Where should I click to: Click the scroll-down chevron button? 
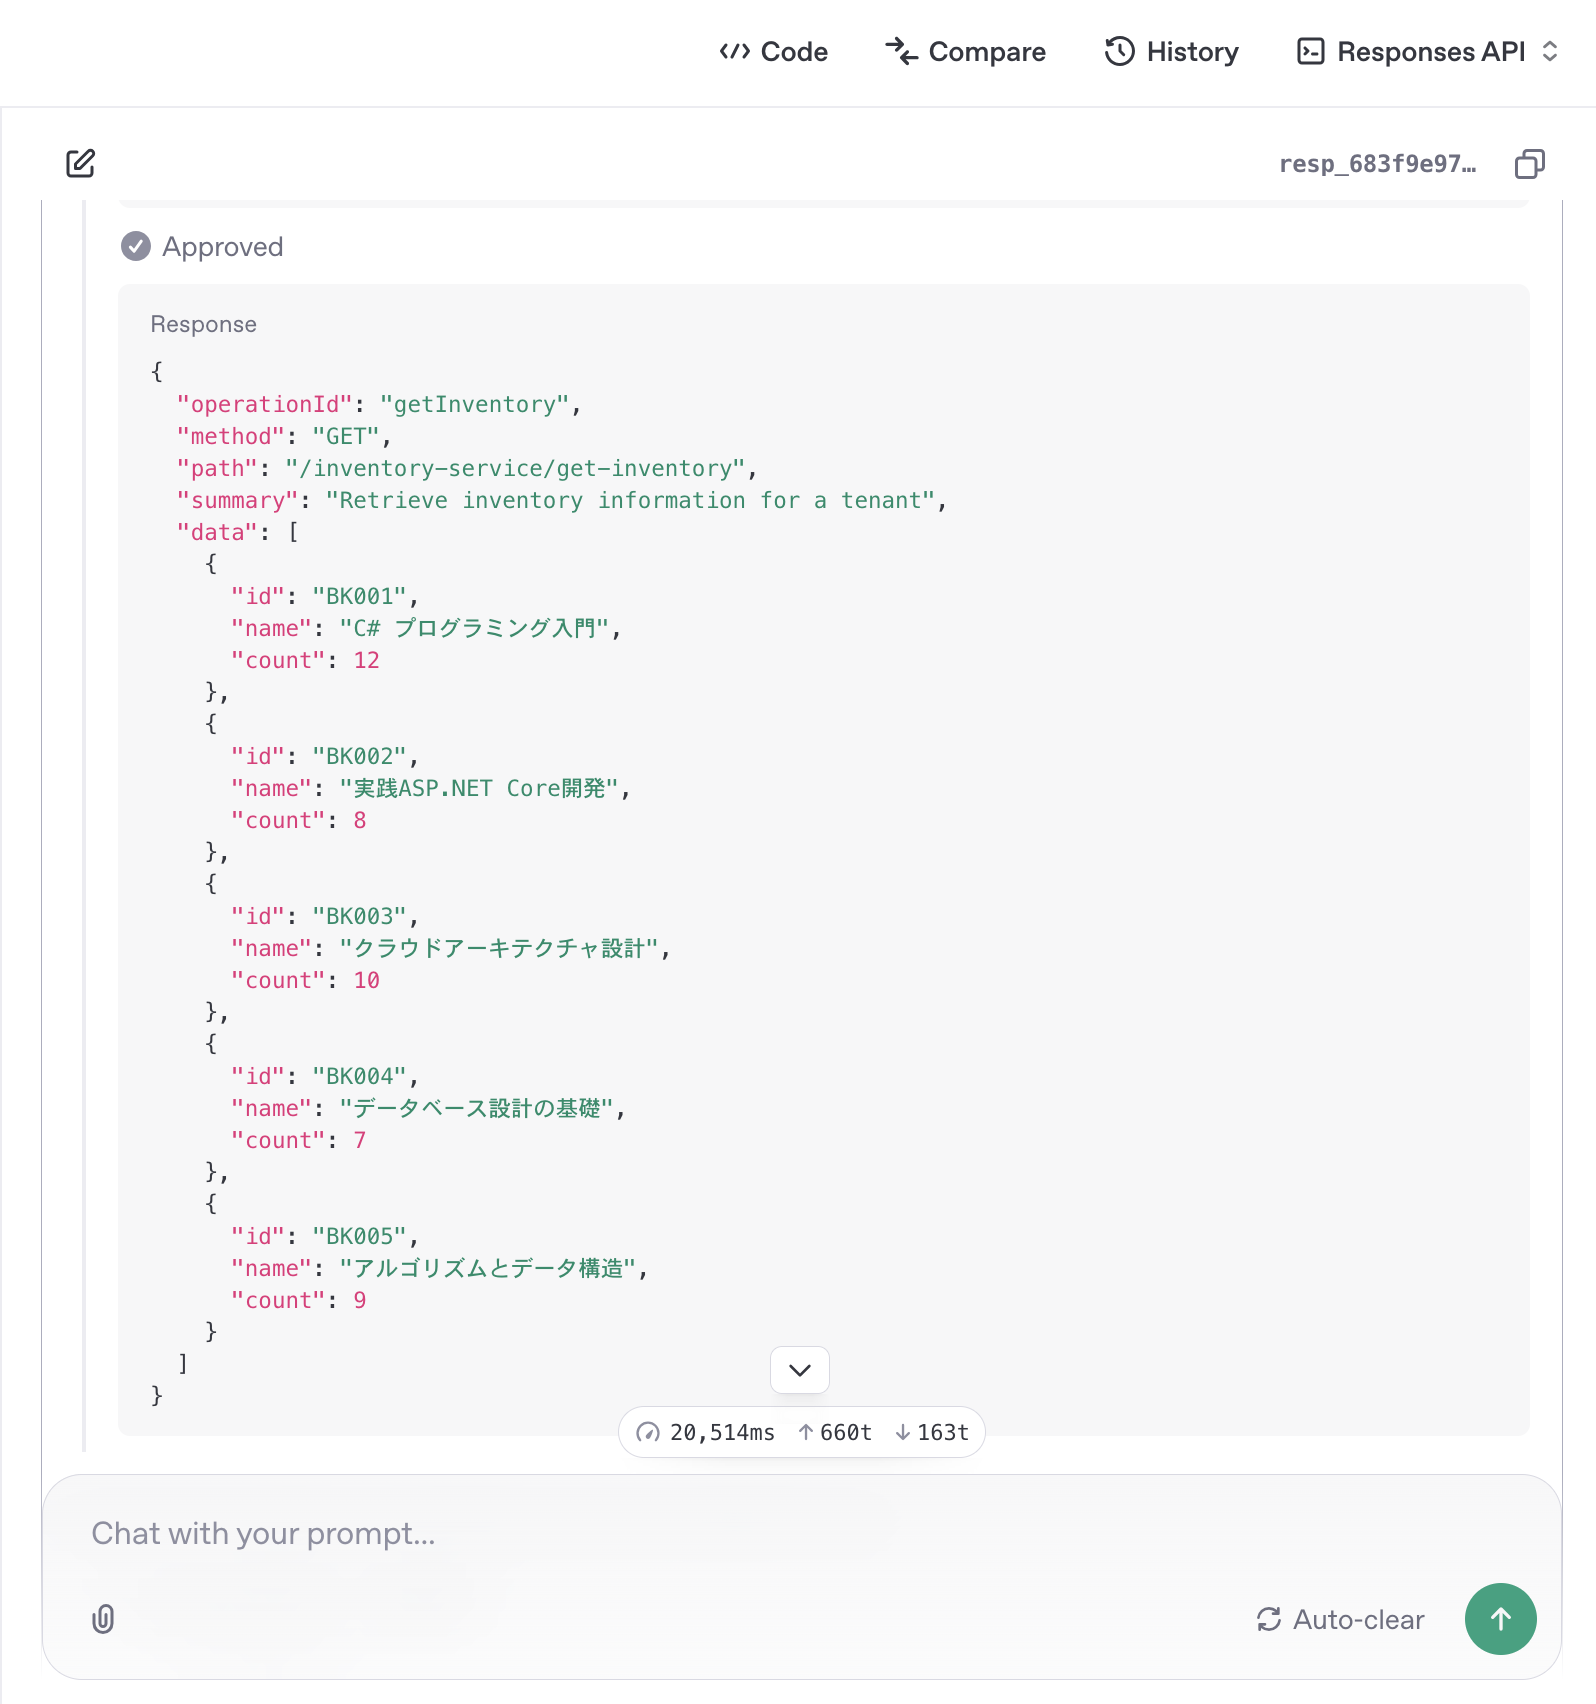[x=800, y=1370]
